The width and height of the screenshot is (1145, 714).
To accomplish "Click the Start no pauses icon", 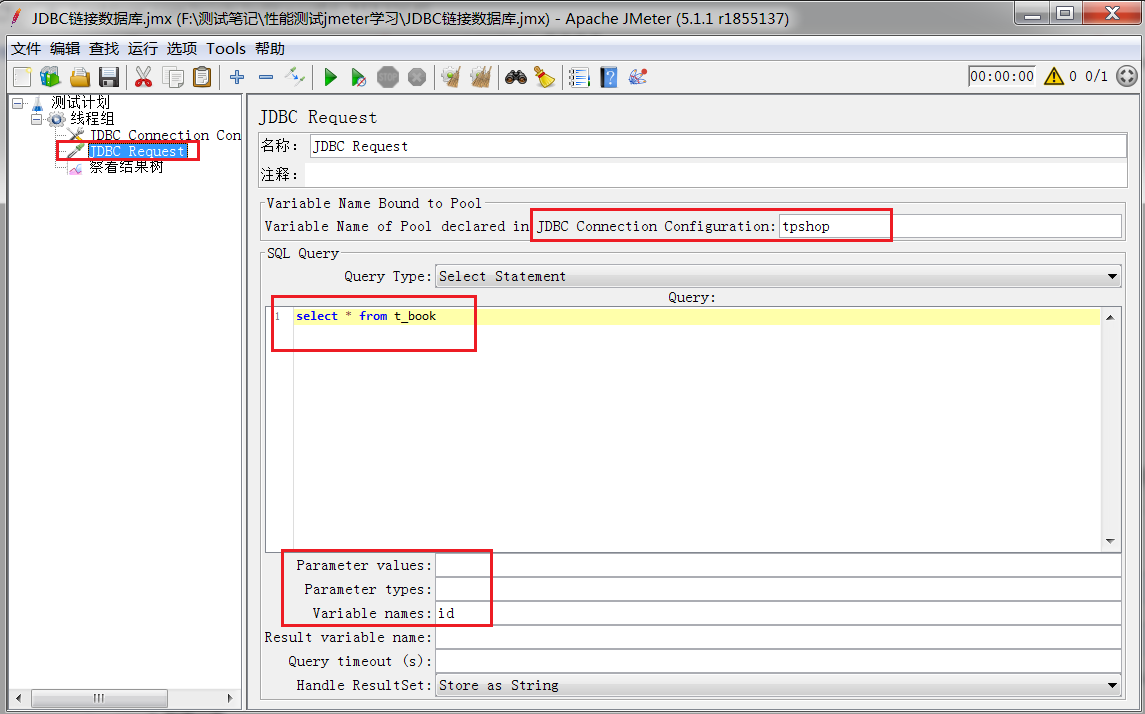I will click(359, 77).
